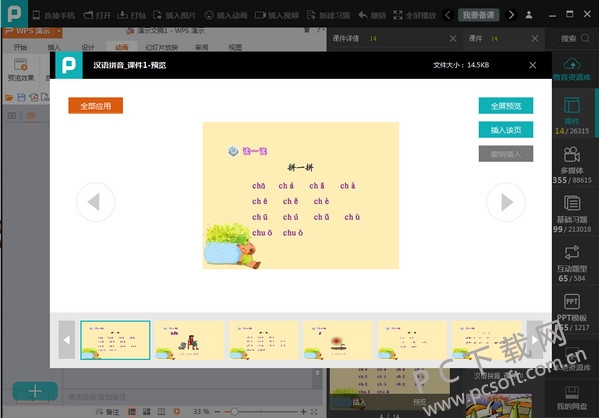Screen dimensions: 599x418
Task: Open 我的网盘 in sidebar
Action: click(572, 397)
